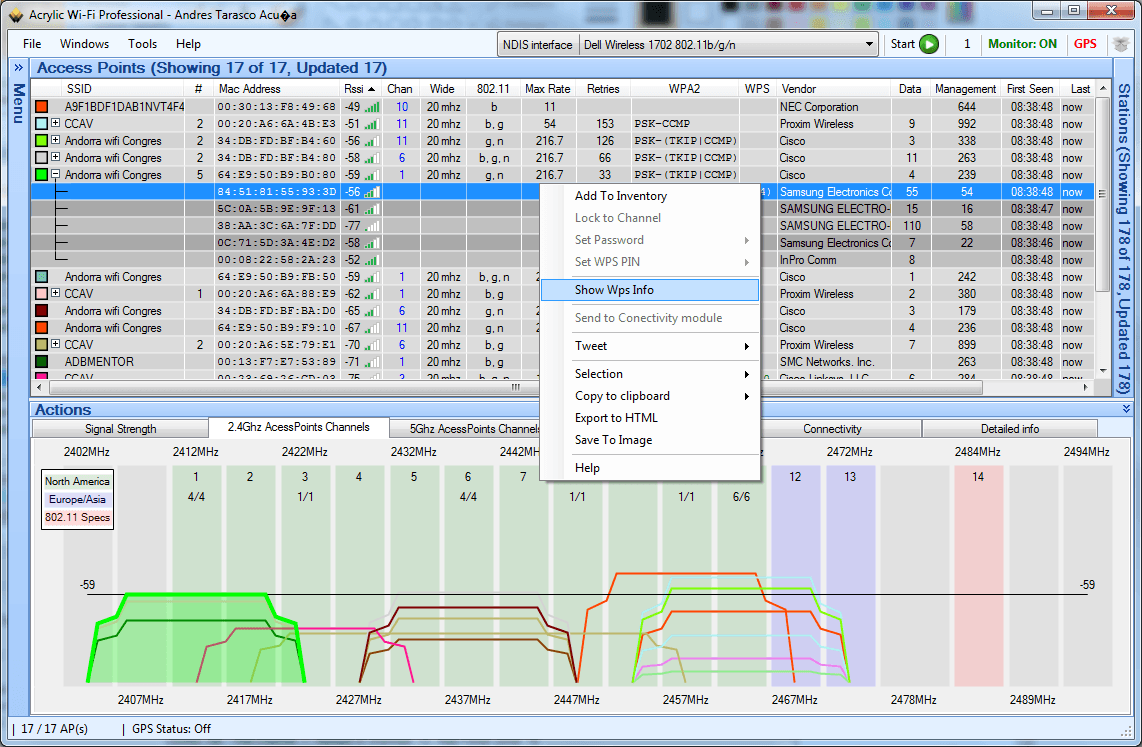Image resolution: width=1142 pixels, height=747 pixels.
Task: Open the Windows menu
Action: (84, 44)
